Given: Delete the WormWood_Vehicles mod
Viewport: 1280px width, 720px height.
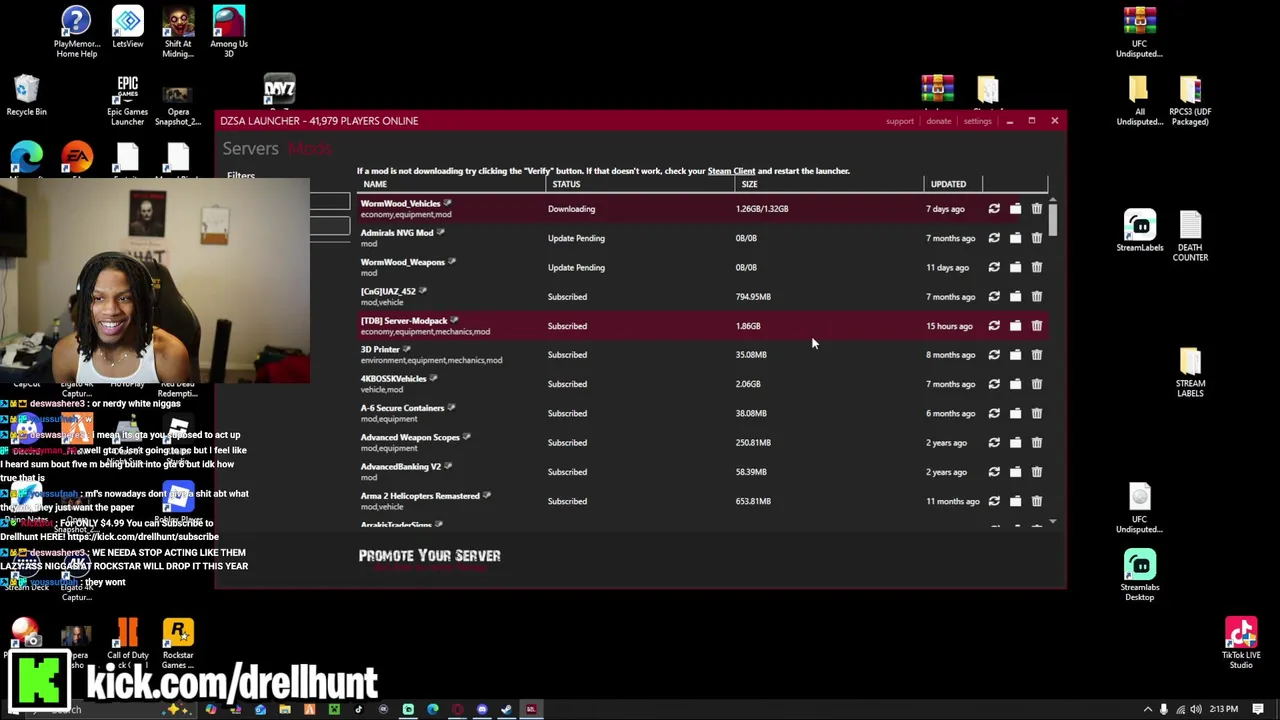Looking at the screenshot, I should (x=1037, y=209).
